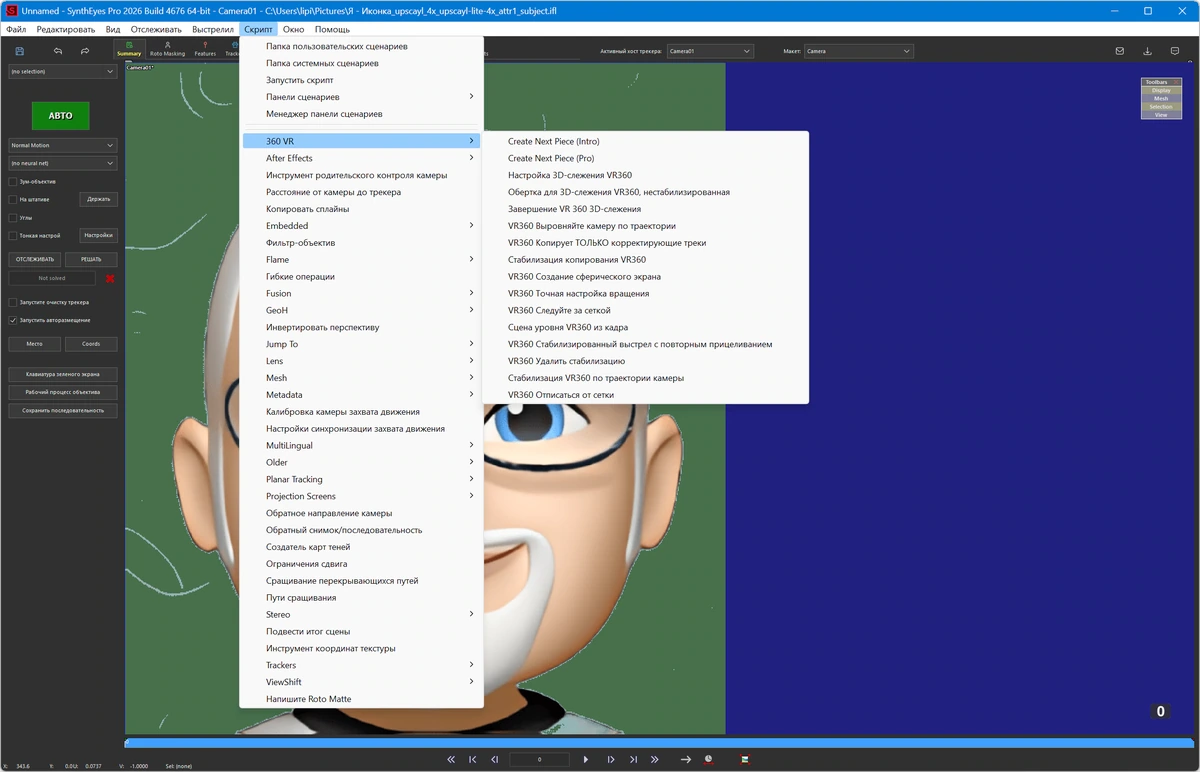Enable the На штативе checkbox
Image resolution: width=1200 pixels, height=772 pixels.
click(12, 199)
